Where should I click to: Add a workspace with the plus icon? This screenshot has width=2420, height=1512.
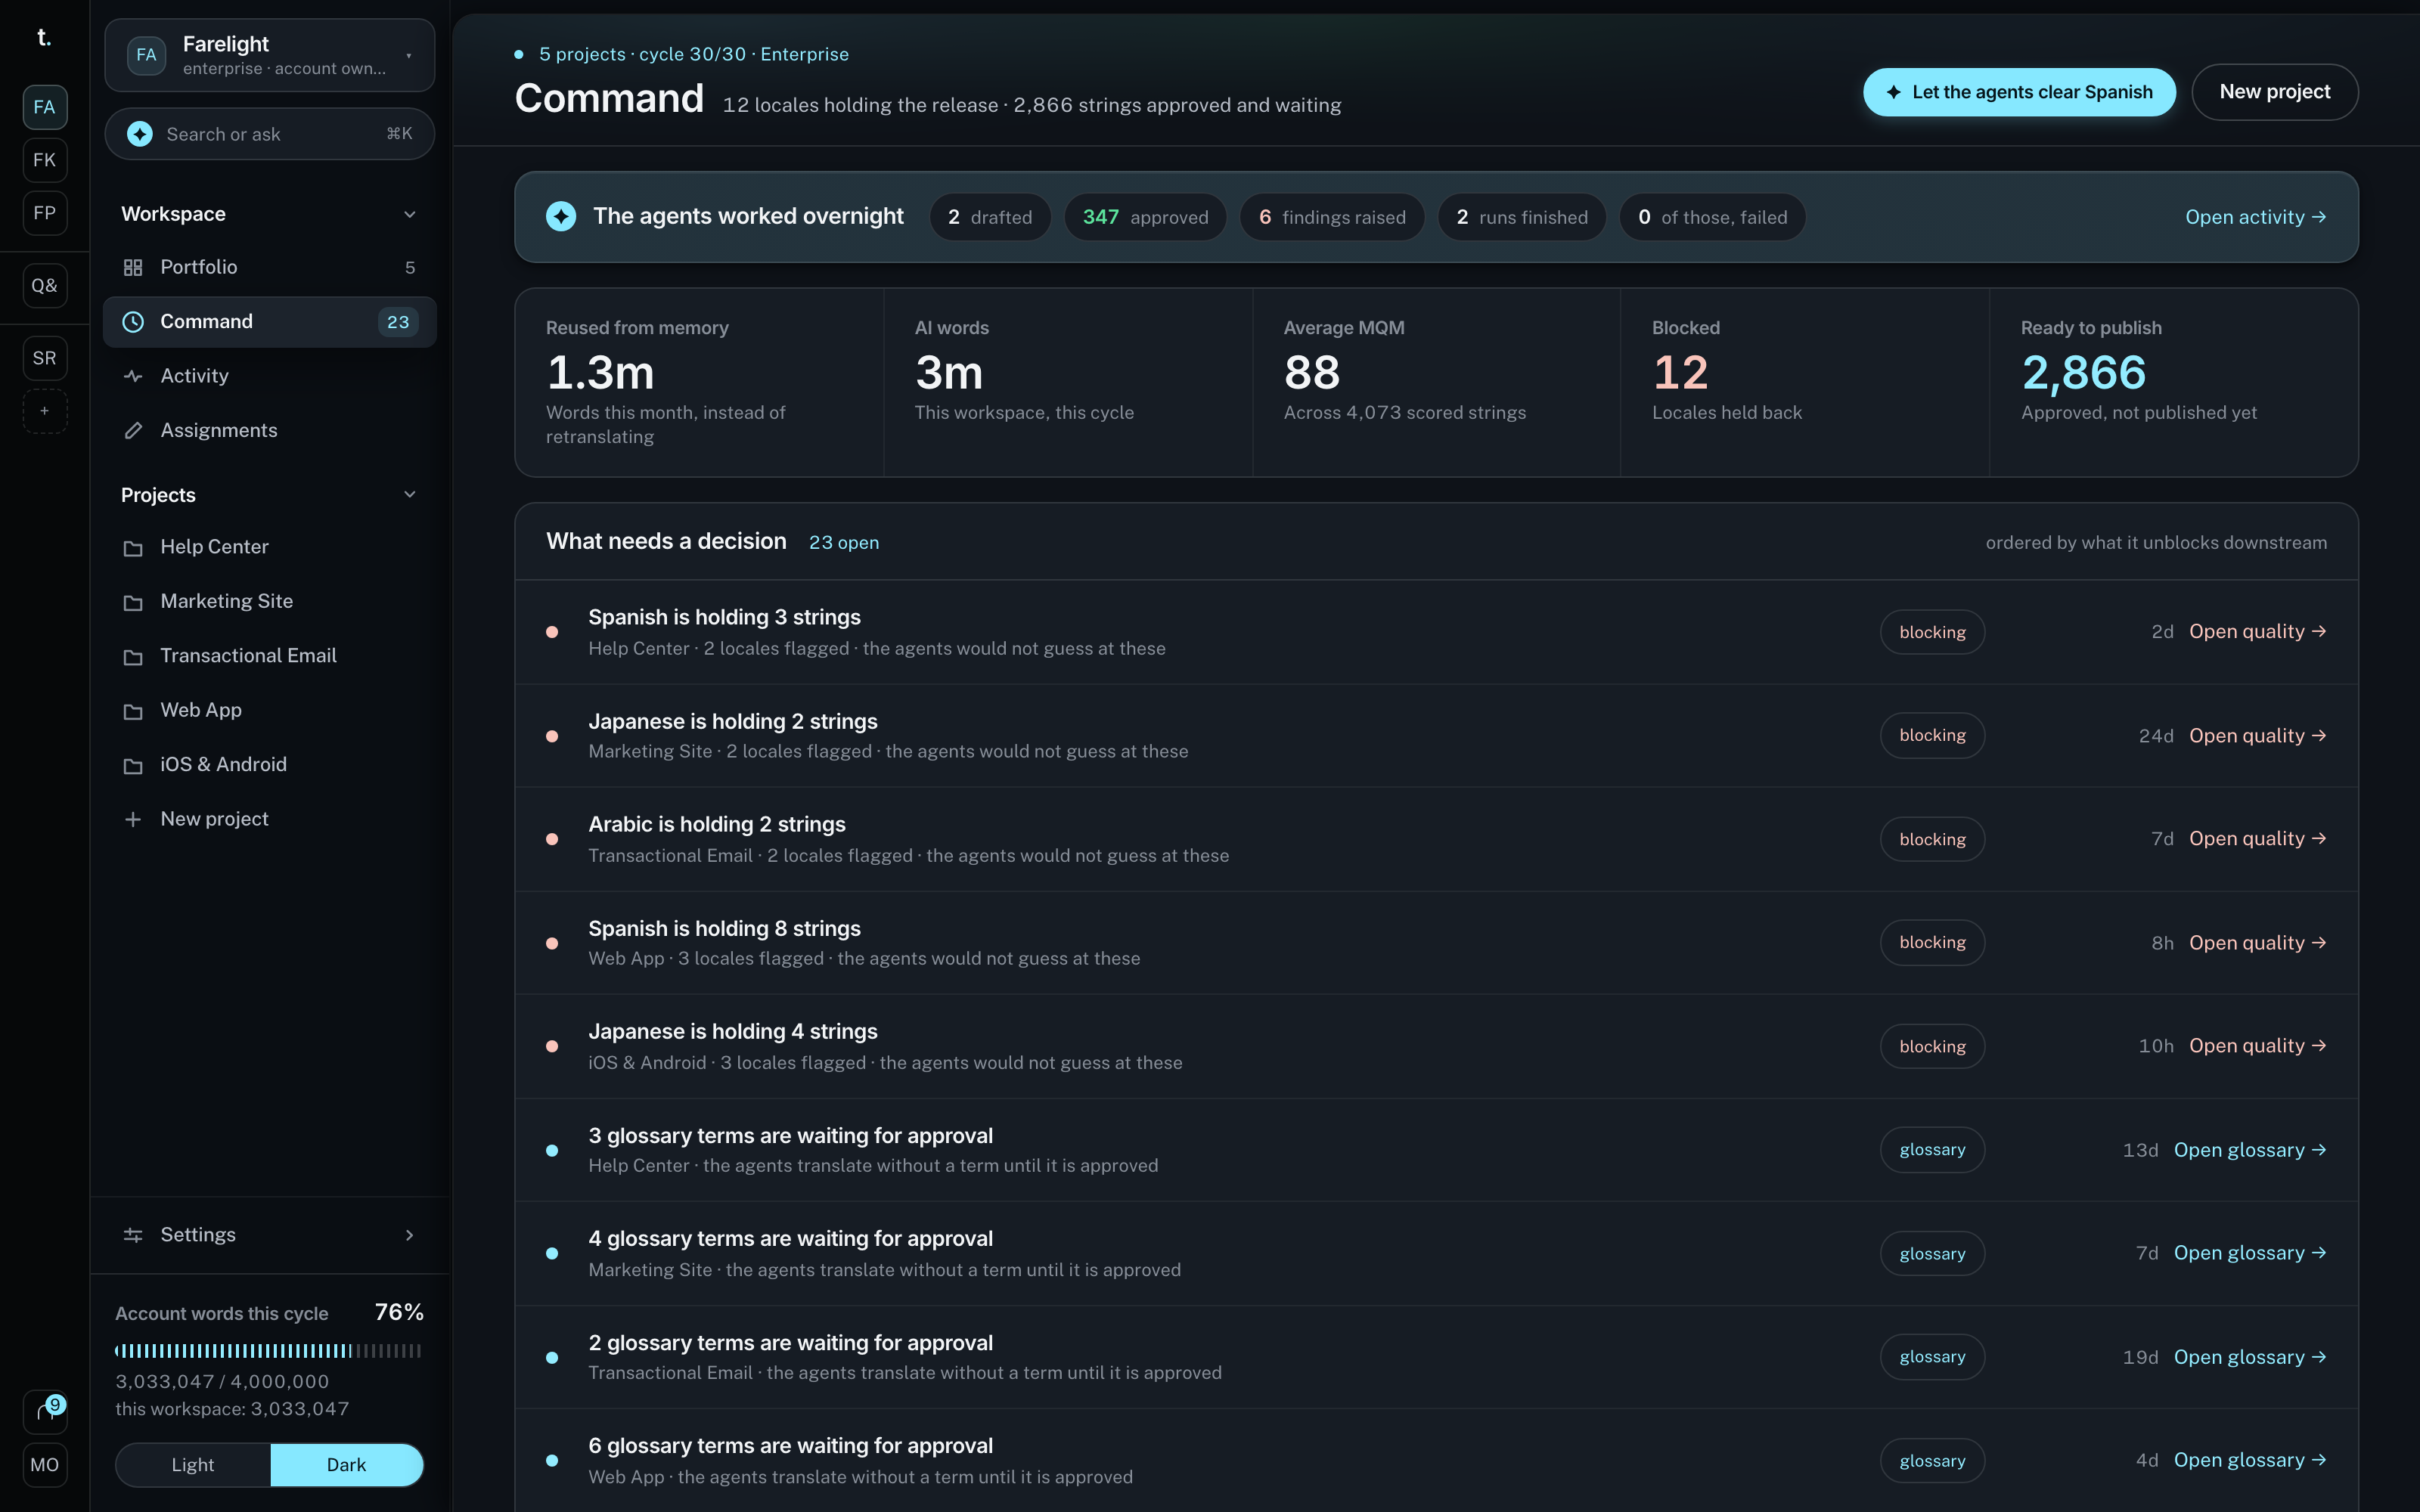(x=45, y=411)
